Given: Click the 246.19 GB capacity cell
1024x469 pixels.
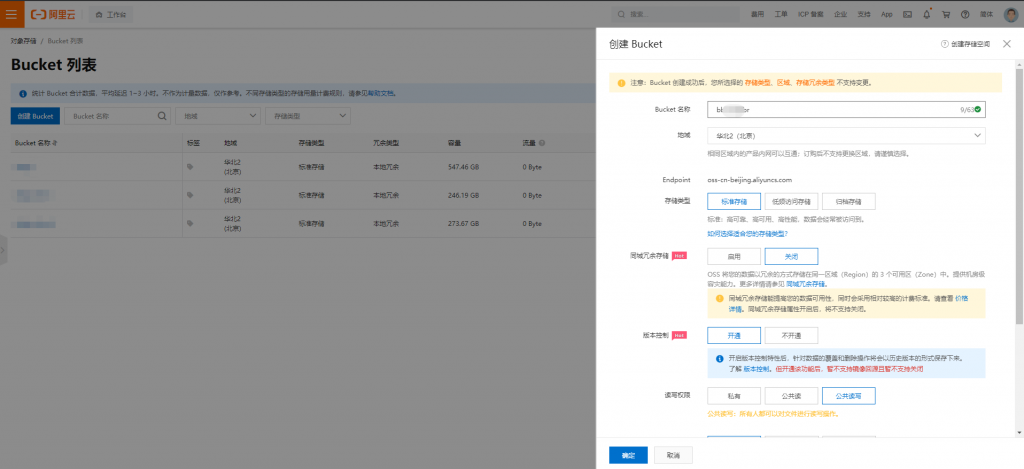Looking at the screenshot, I should click(x=463, y=195).
